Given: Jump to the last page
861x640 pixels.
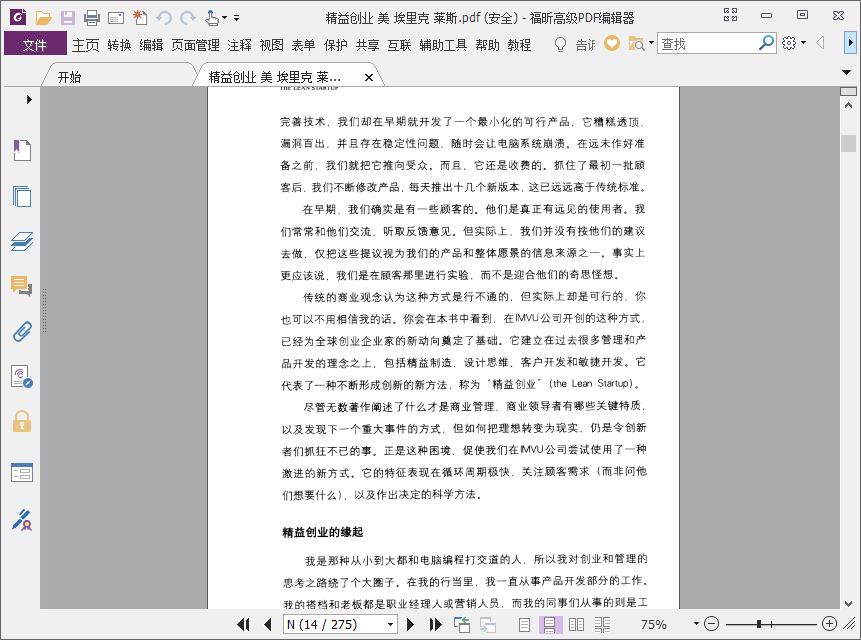Looking at the screenshot, I should (x=435, y=624).
